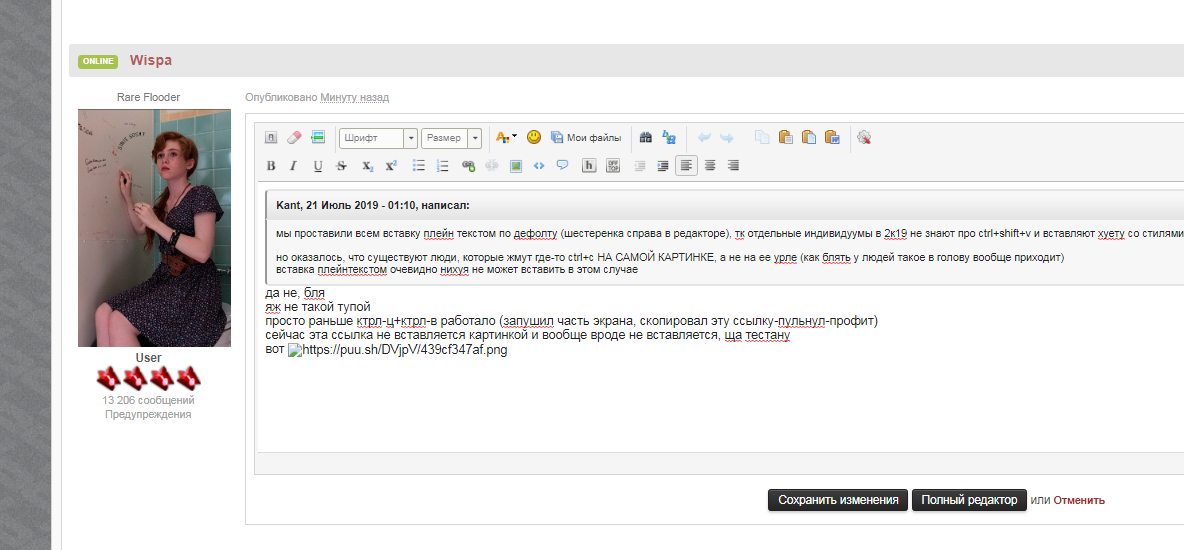The height and width of the screenshot is (550, 1184).
Task: Click the Wispa avatar photo
Action: 154,228
